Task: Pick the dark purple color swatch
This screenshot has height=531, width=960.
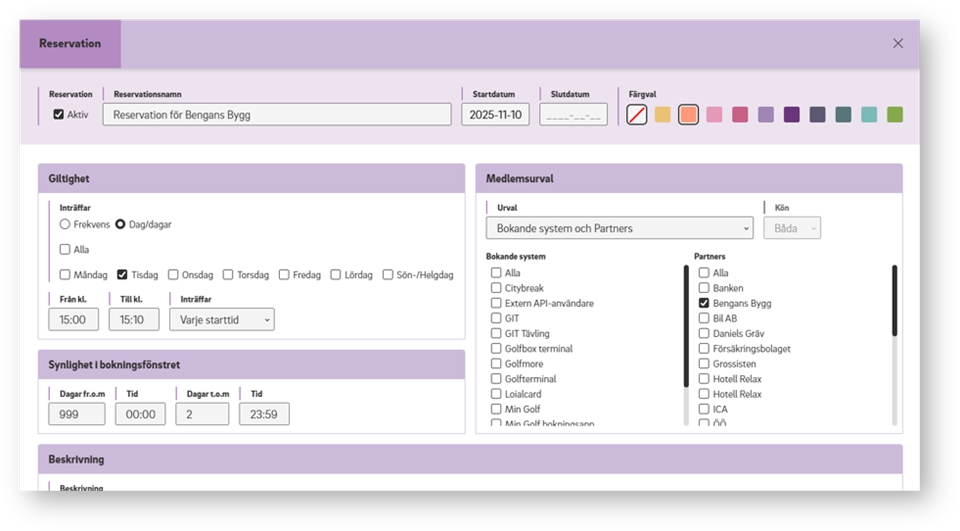Action: 791,115
